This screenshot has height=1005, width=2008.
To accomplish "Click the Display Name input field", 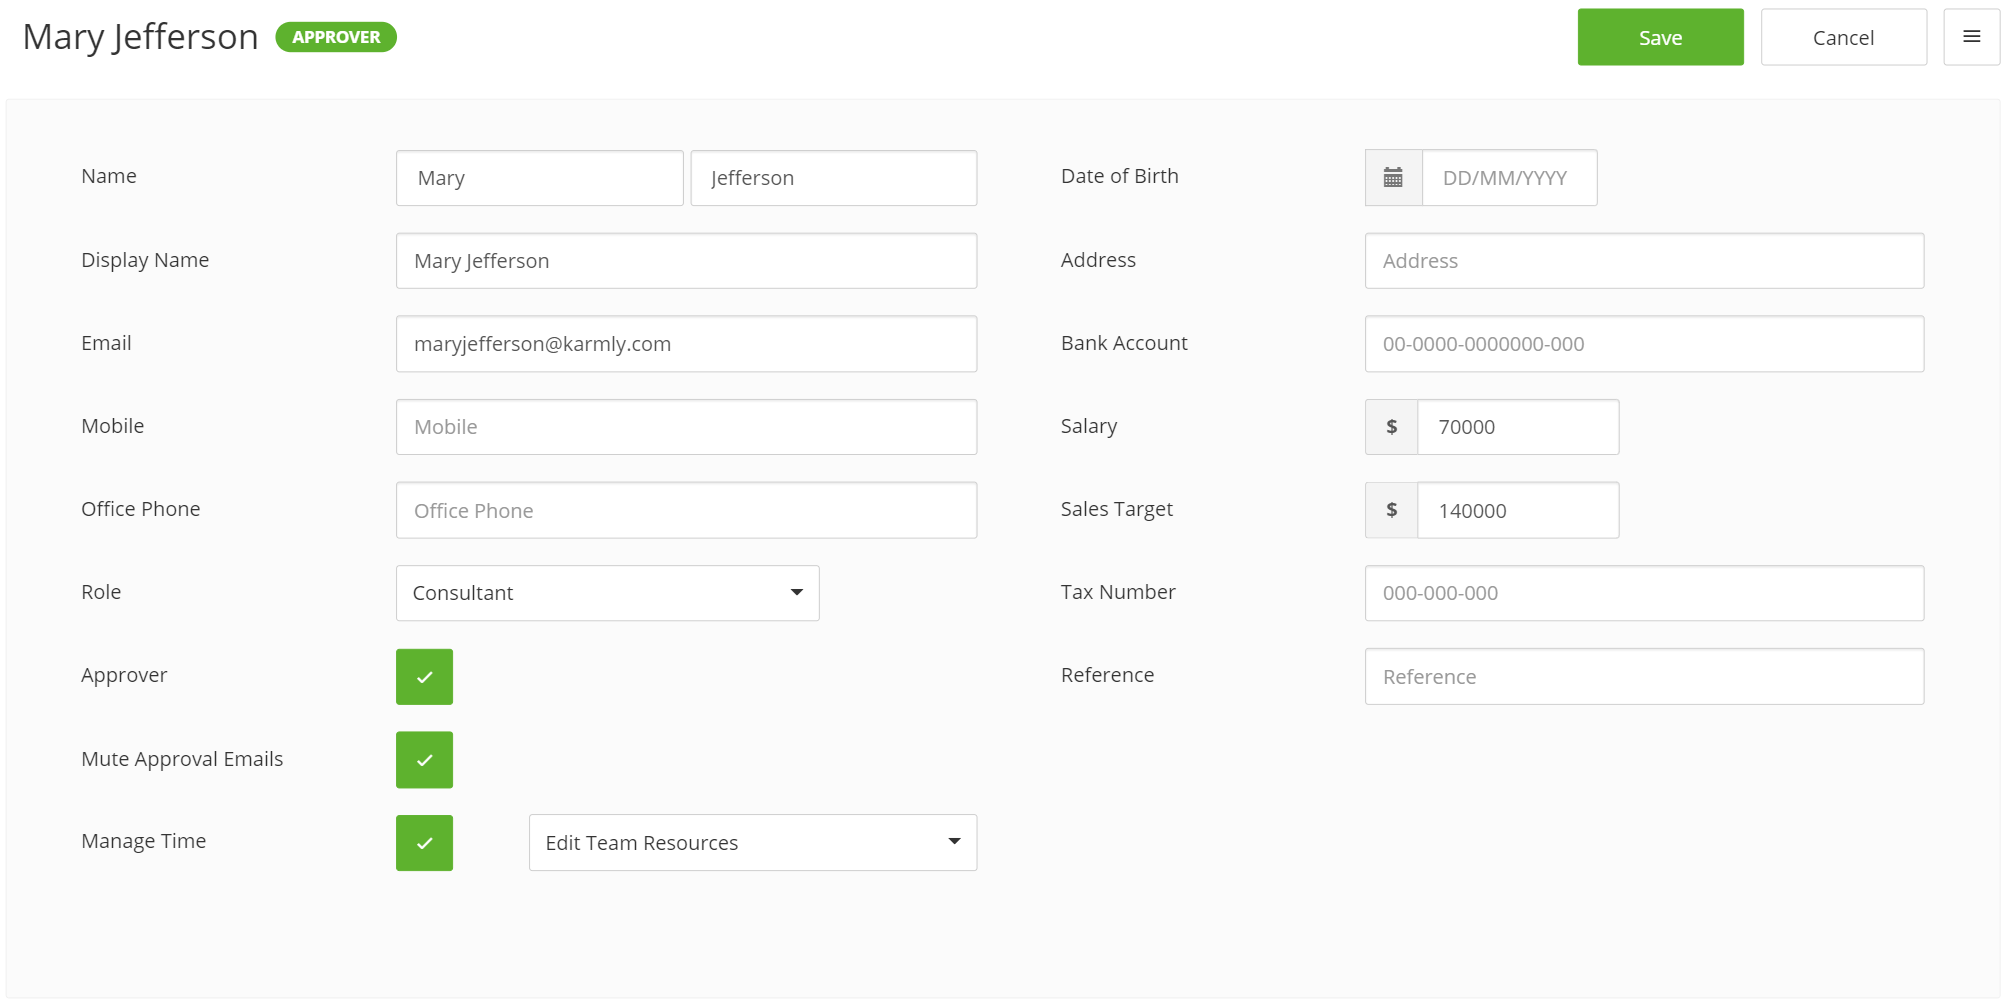I will click(686, 261).
